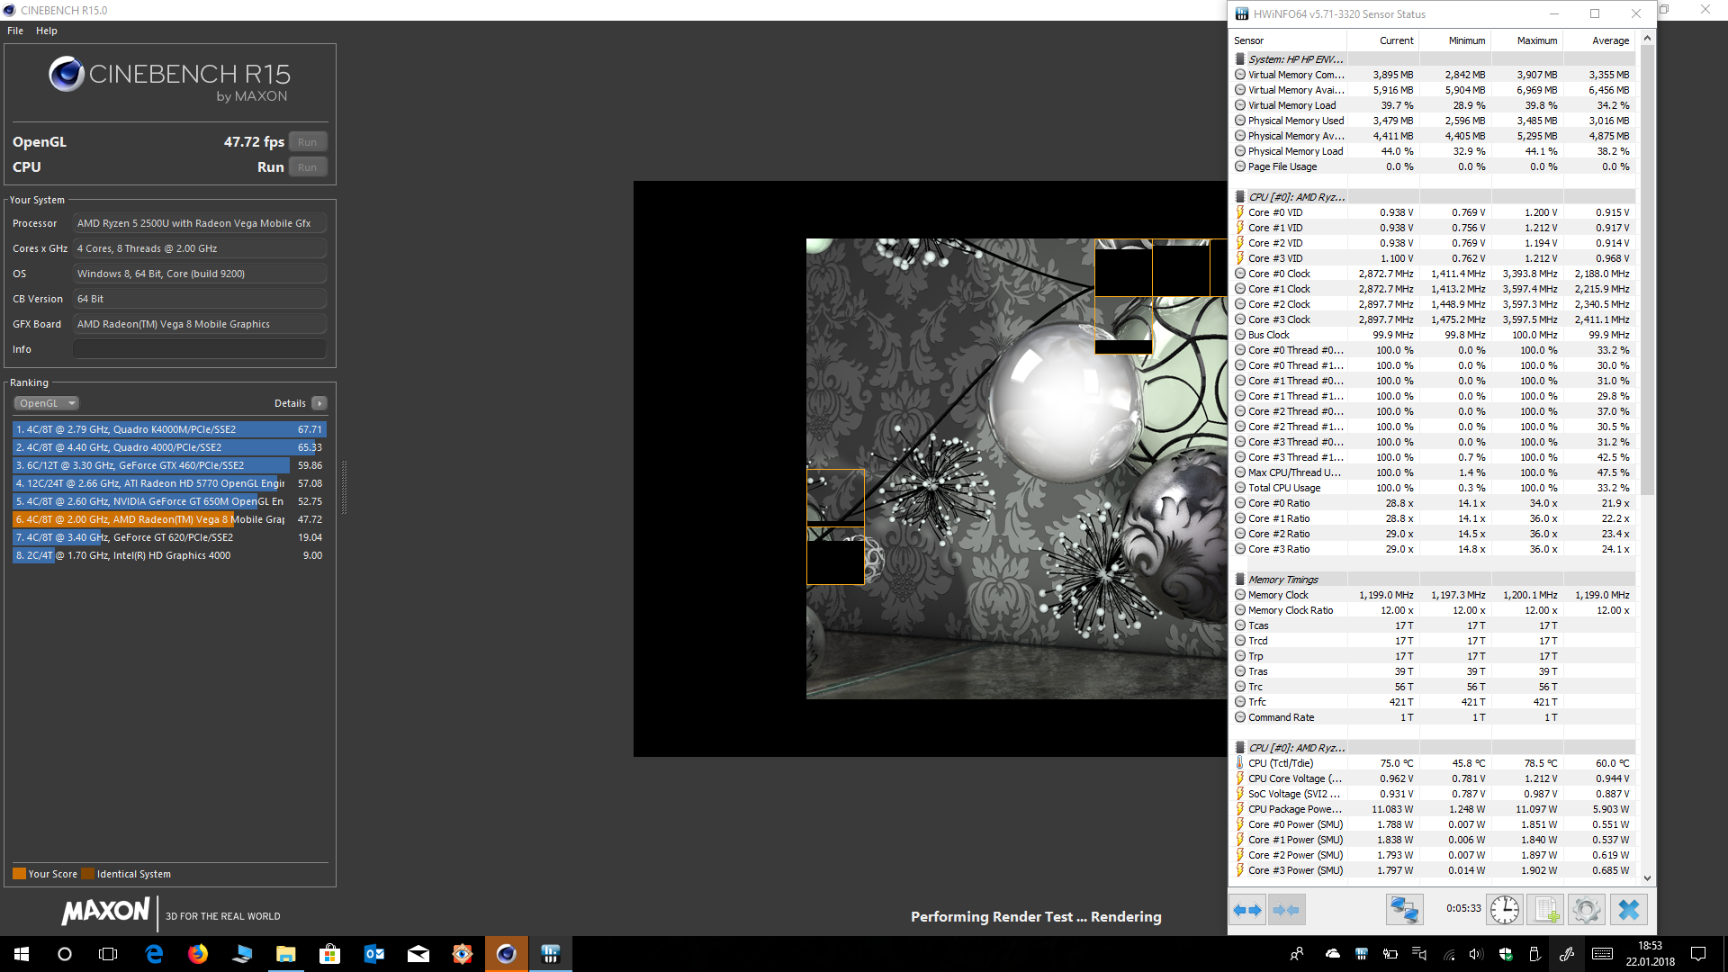The height and width of the screenshot is (972, 1728).
Task: Select the Physical Memory Used sensor row
Action: (1433, 120)
